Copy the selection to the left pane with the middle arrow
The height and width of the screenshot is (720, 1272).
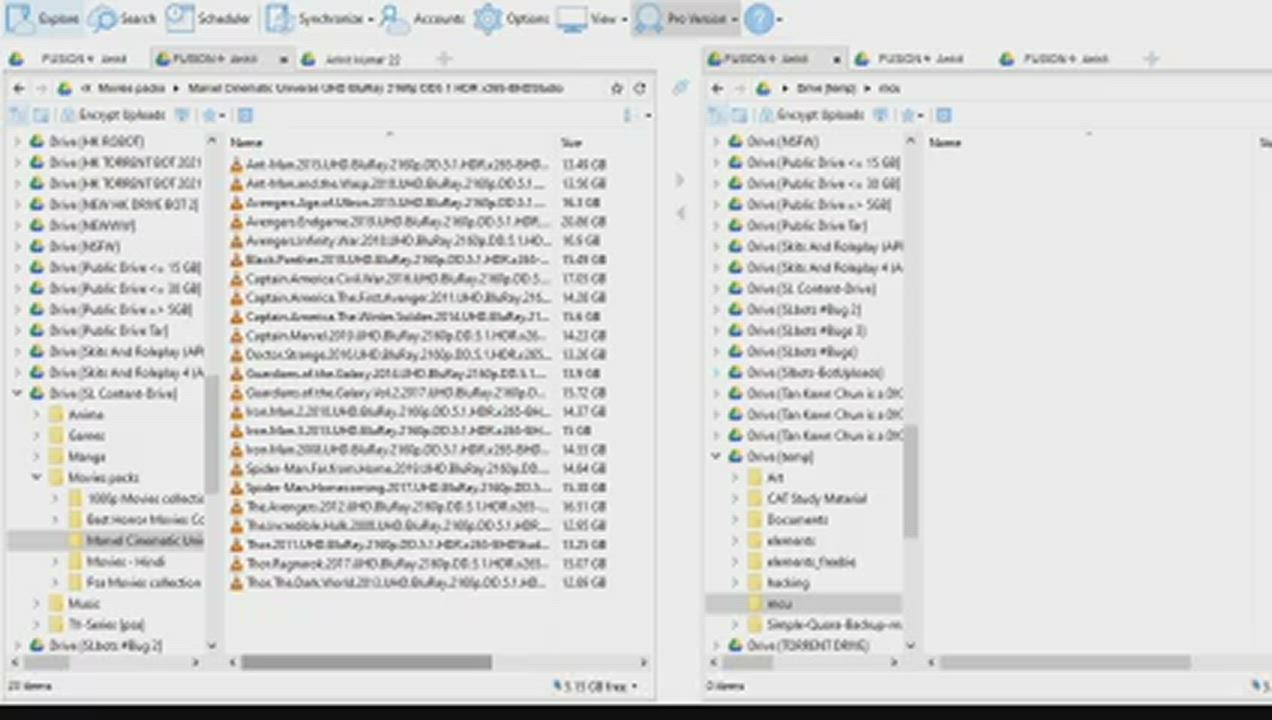pos(680,212)
